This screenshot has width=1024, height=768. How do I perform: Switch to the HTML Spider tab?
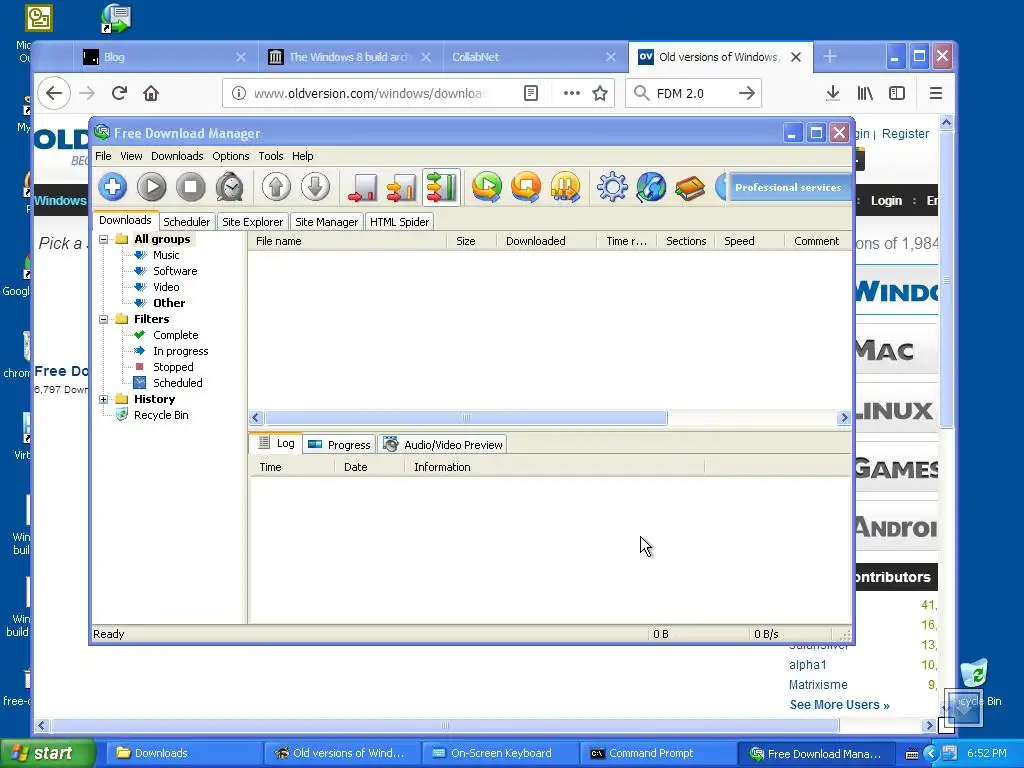399,222
